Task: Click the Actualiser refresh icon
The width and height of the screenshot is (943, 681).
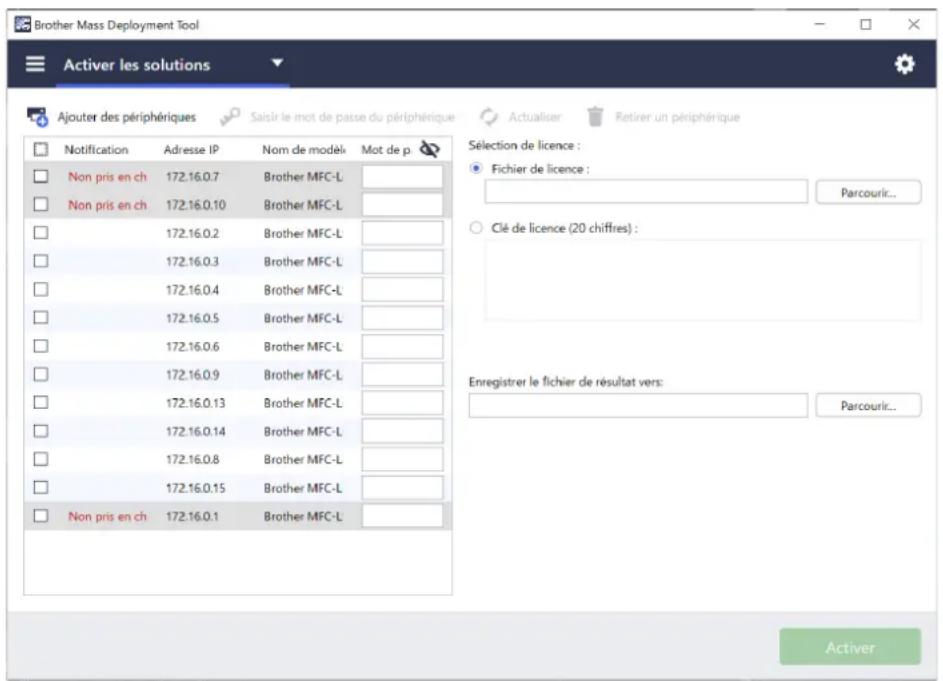Action: pyautogui.click(x=489, y=117)
